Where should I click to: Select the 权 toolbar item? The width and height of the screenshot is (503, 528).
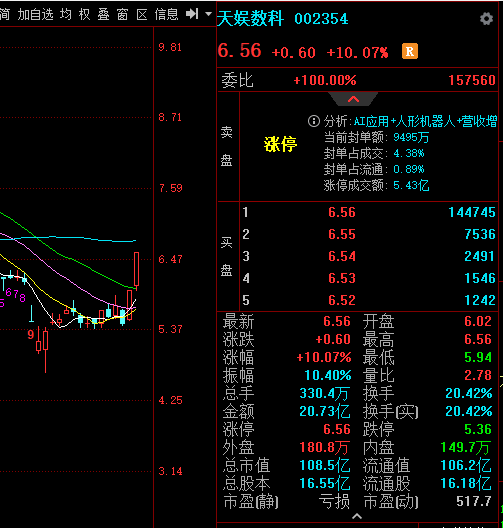pos(85,14)
